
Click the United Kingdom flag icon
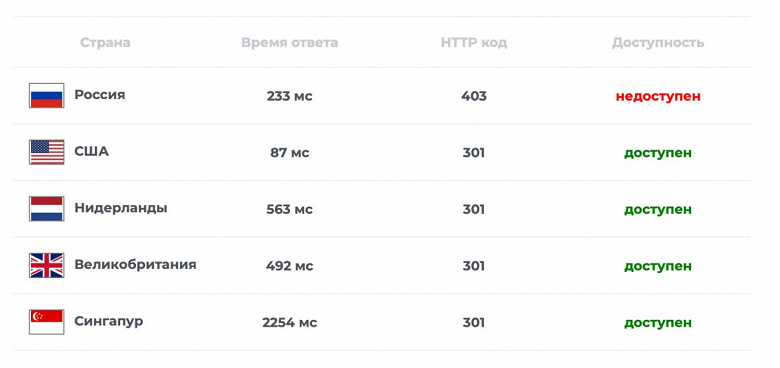pos(46,266)
